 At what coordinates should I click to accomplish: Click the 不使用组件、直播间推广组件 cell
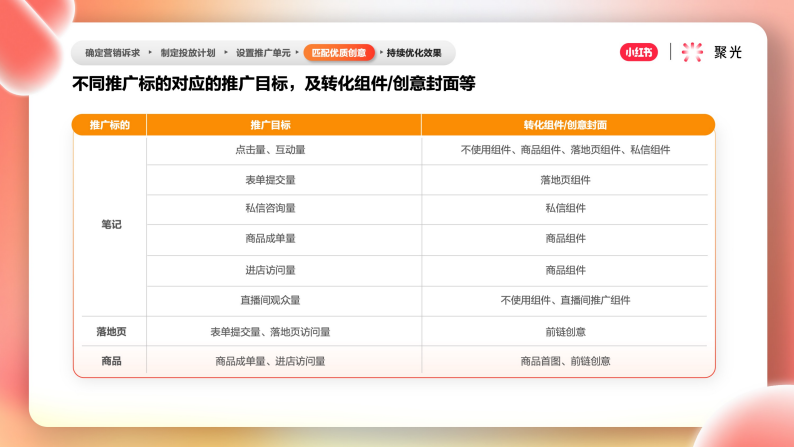click(x=565, y=300)
